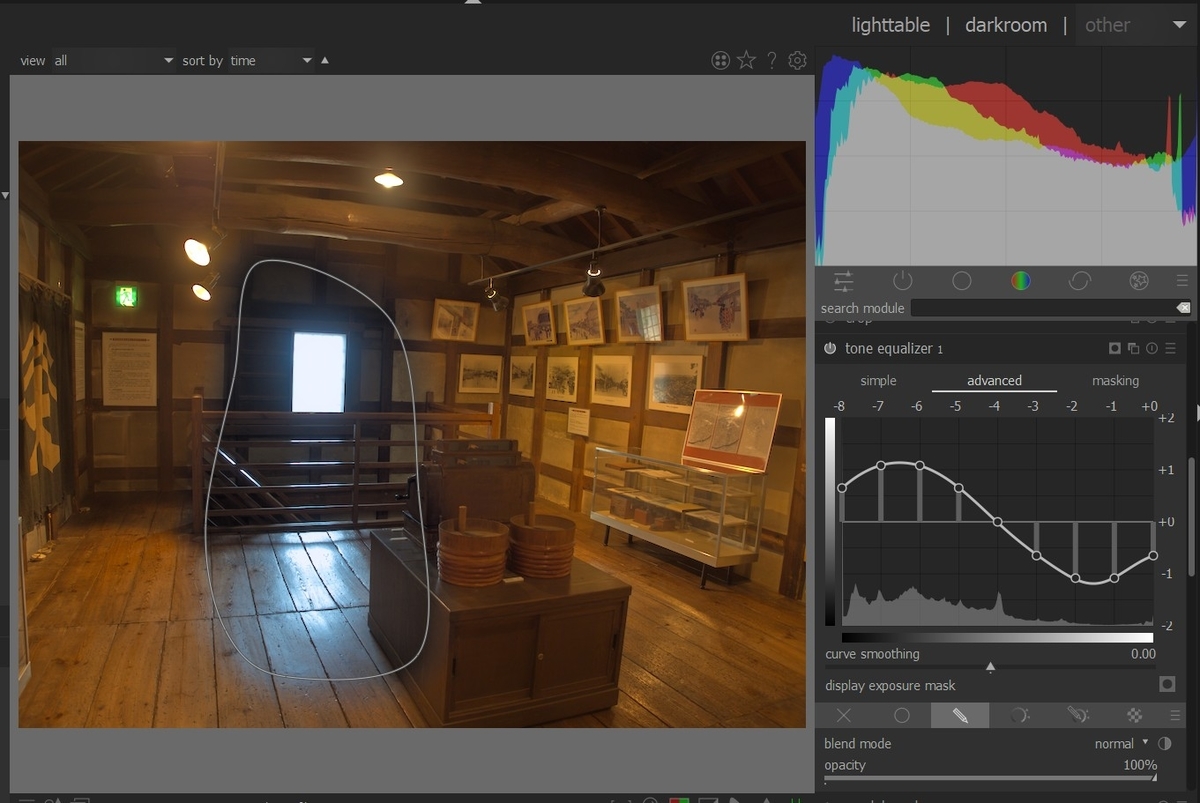Viewport: 1200px width, 803px height.
Task: Open the simple tab of tone equalizer
Action: pyautogui.click(x=878, y=381)
